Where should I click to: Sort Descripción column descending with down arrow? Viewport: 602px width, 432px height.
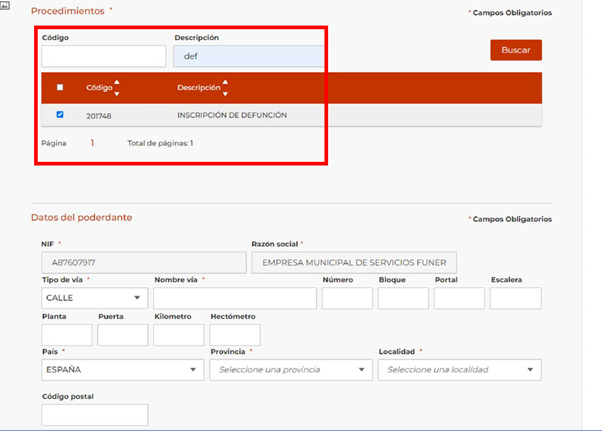tap(226, 93)
